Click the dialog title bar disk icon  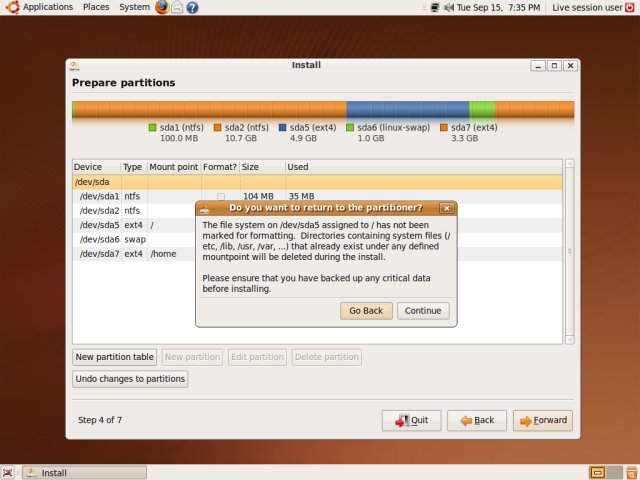click(205, 209)
